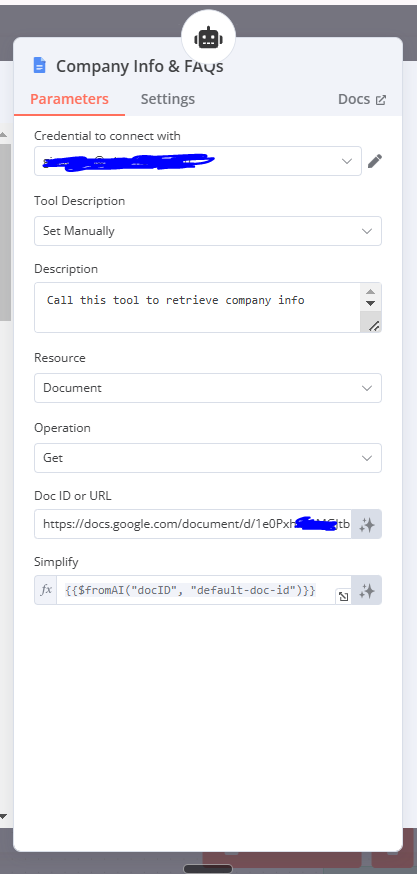
Task: Open the Credential to connect with dropdown
Action: (x=197, y=161)
